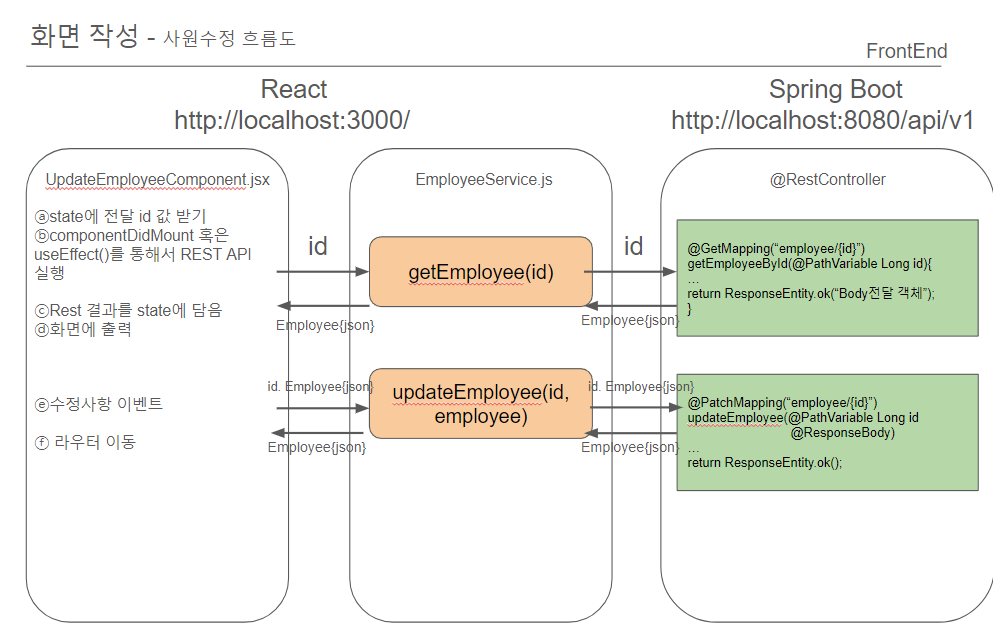Click the "@RestController" label

click(x=827, y=180)
